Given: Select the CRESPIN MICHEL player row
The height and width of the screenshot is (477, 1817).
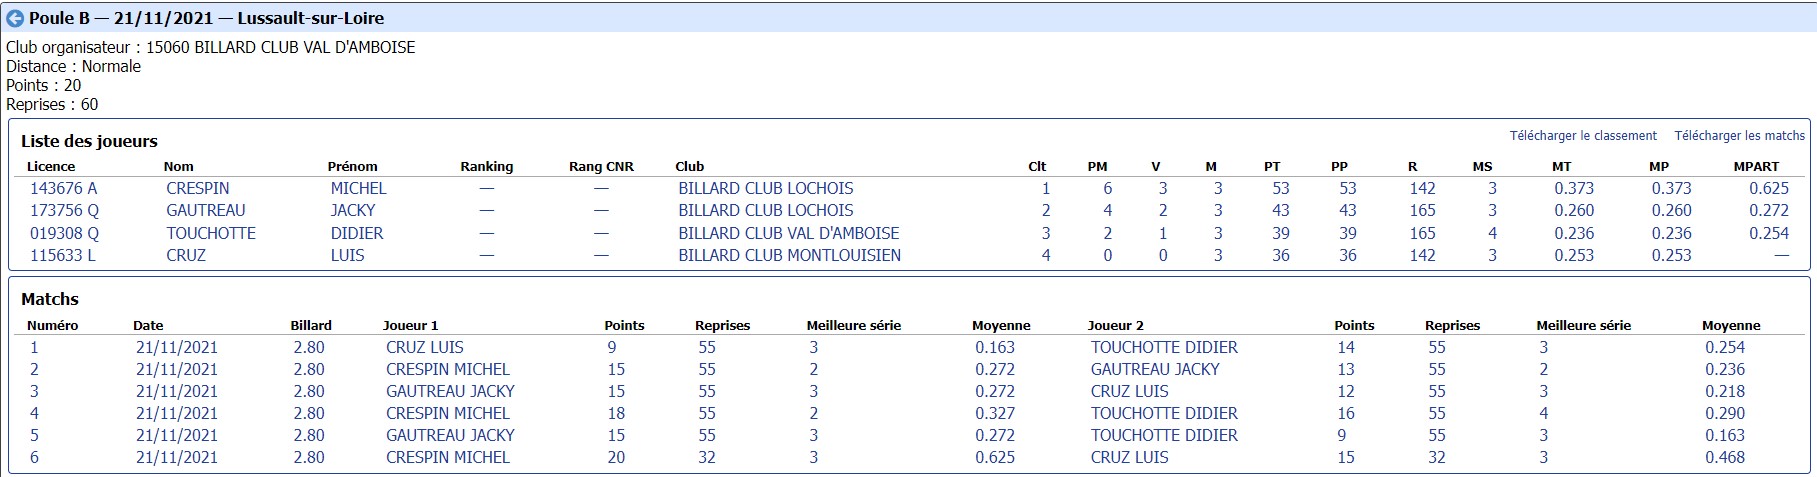Looking at the screenshot, I should pyautogui.click(x=908, y=188).
